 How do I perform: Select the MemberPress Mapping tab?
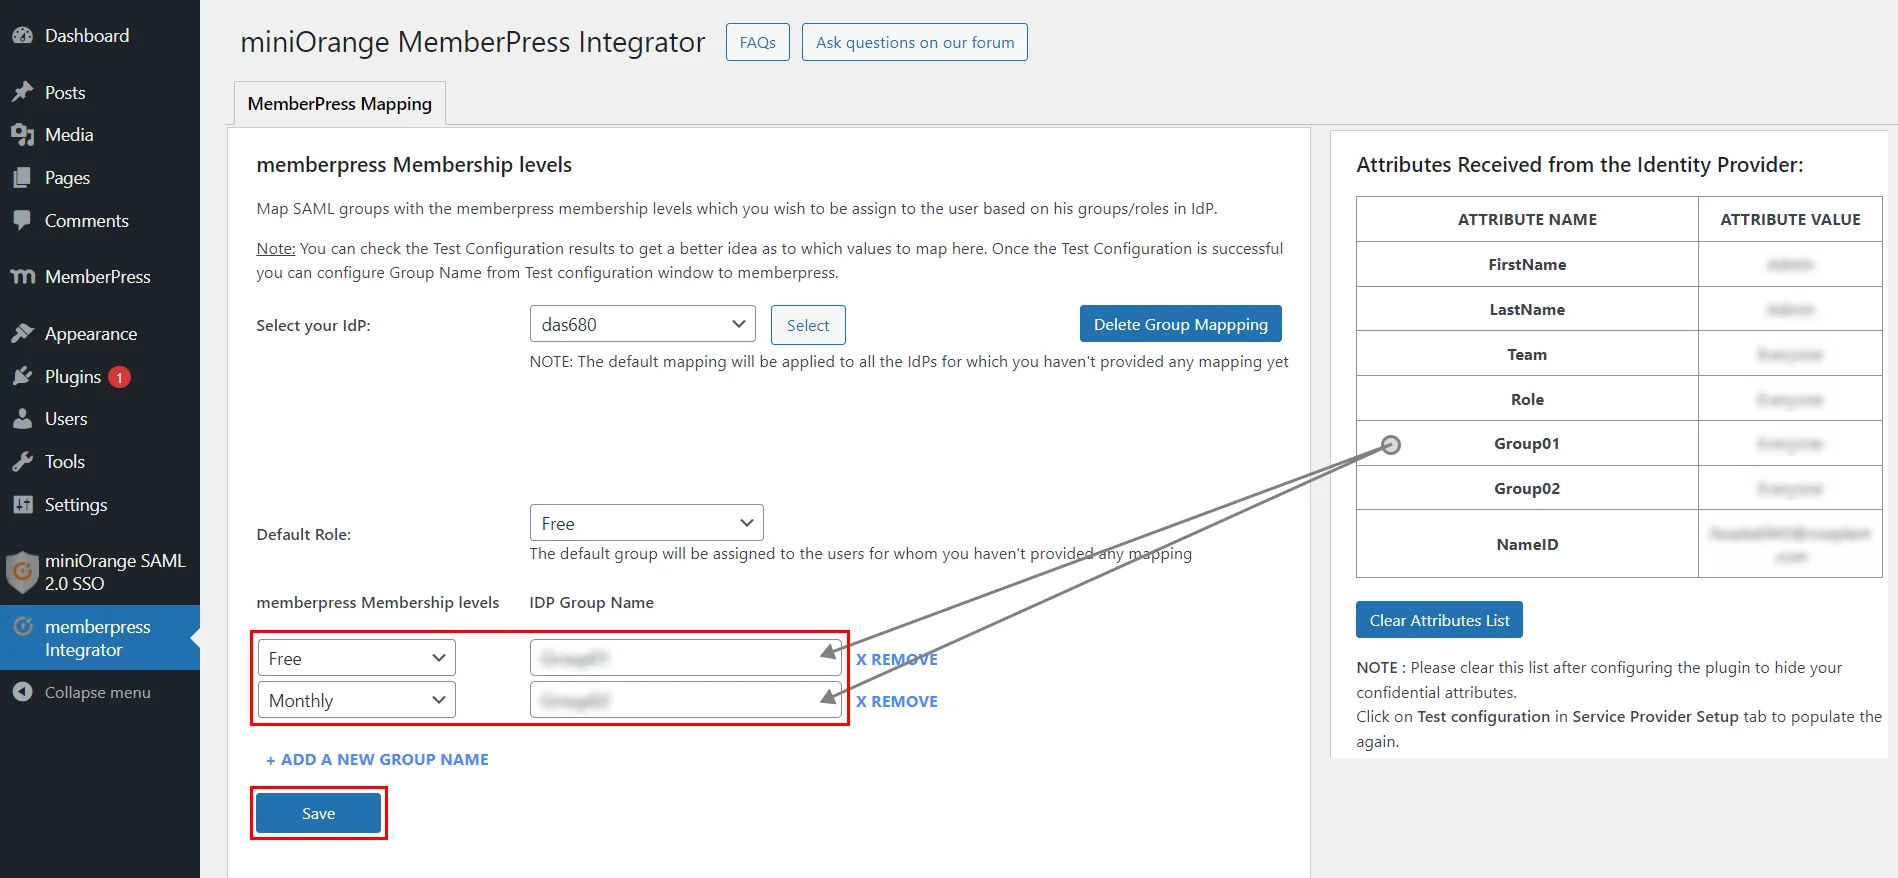340,104
